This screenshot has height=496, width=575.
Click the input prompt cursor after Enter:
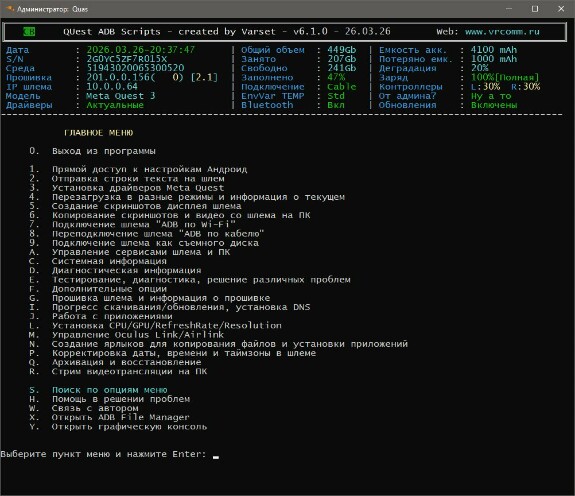point(216,456)
